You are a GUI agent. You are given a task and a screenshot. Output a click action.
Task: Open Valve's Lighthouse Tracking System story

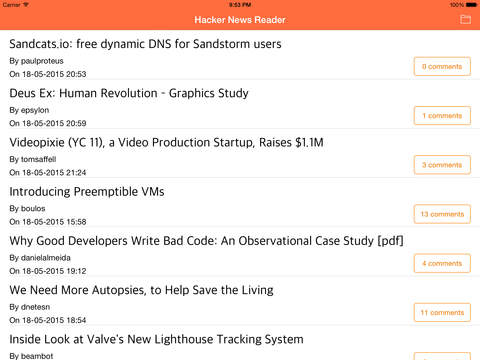[x=156, y=339]
